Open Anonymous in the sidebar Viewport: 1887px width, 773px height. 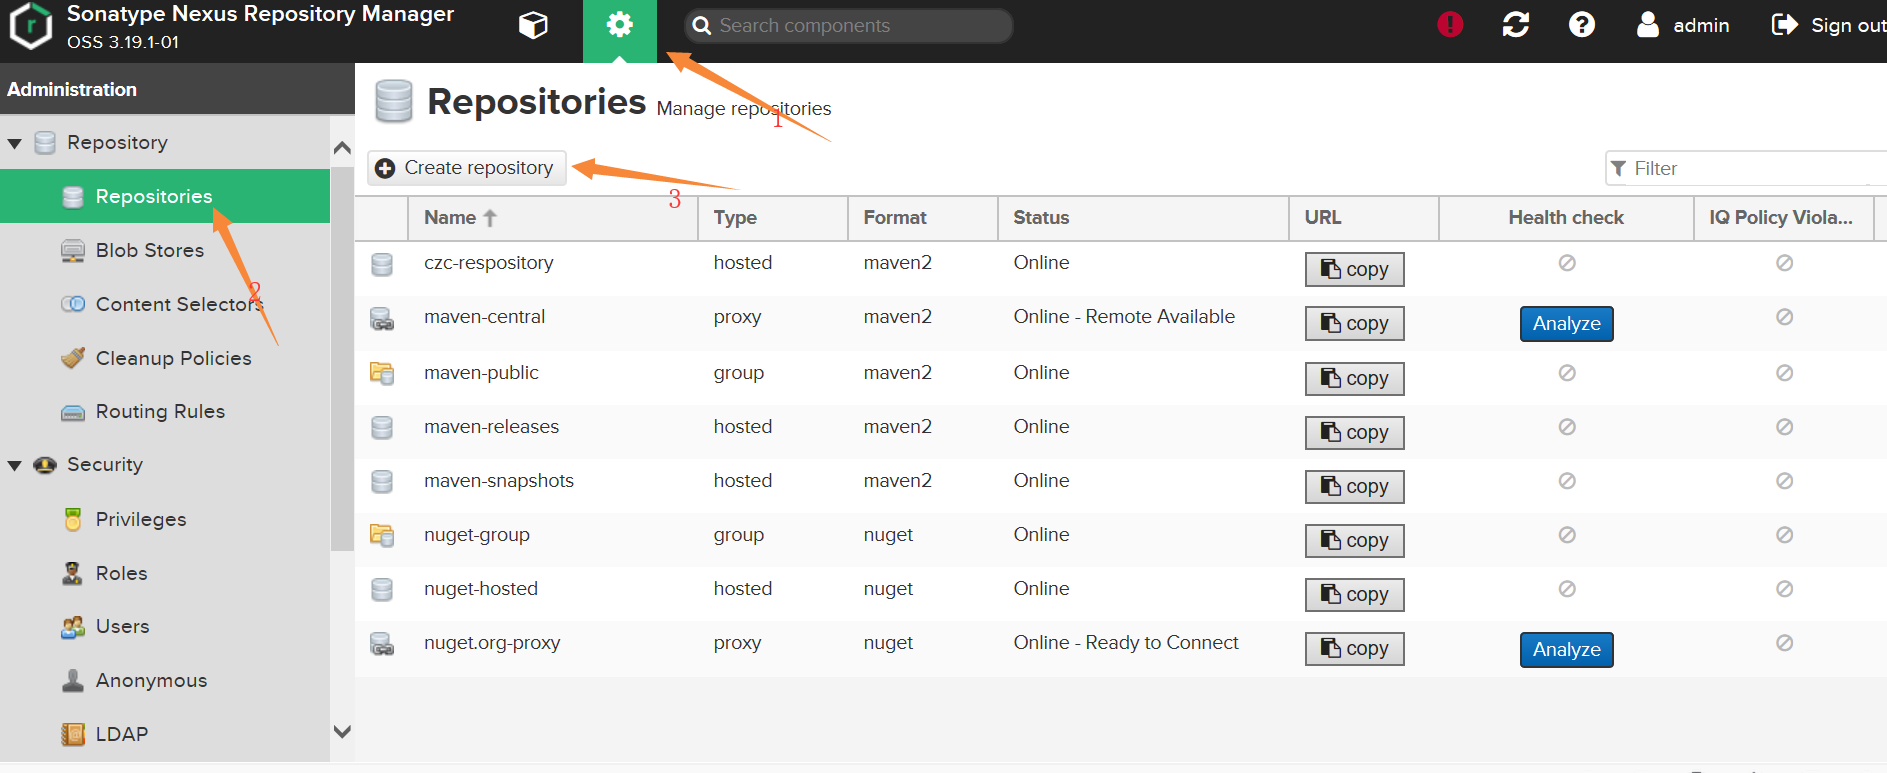(x=165, y=680)
